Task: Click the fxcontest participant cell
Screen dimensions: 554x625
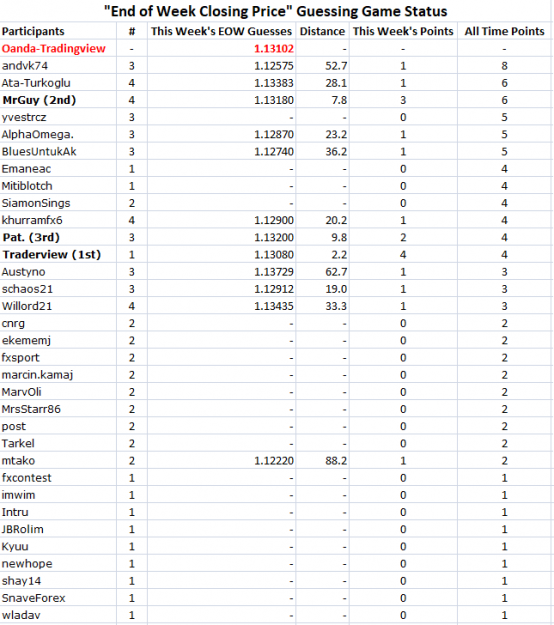Action: point(27,478)
